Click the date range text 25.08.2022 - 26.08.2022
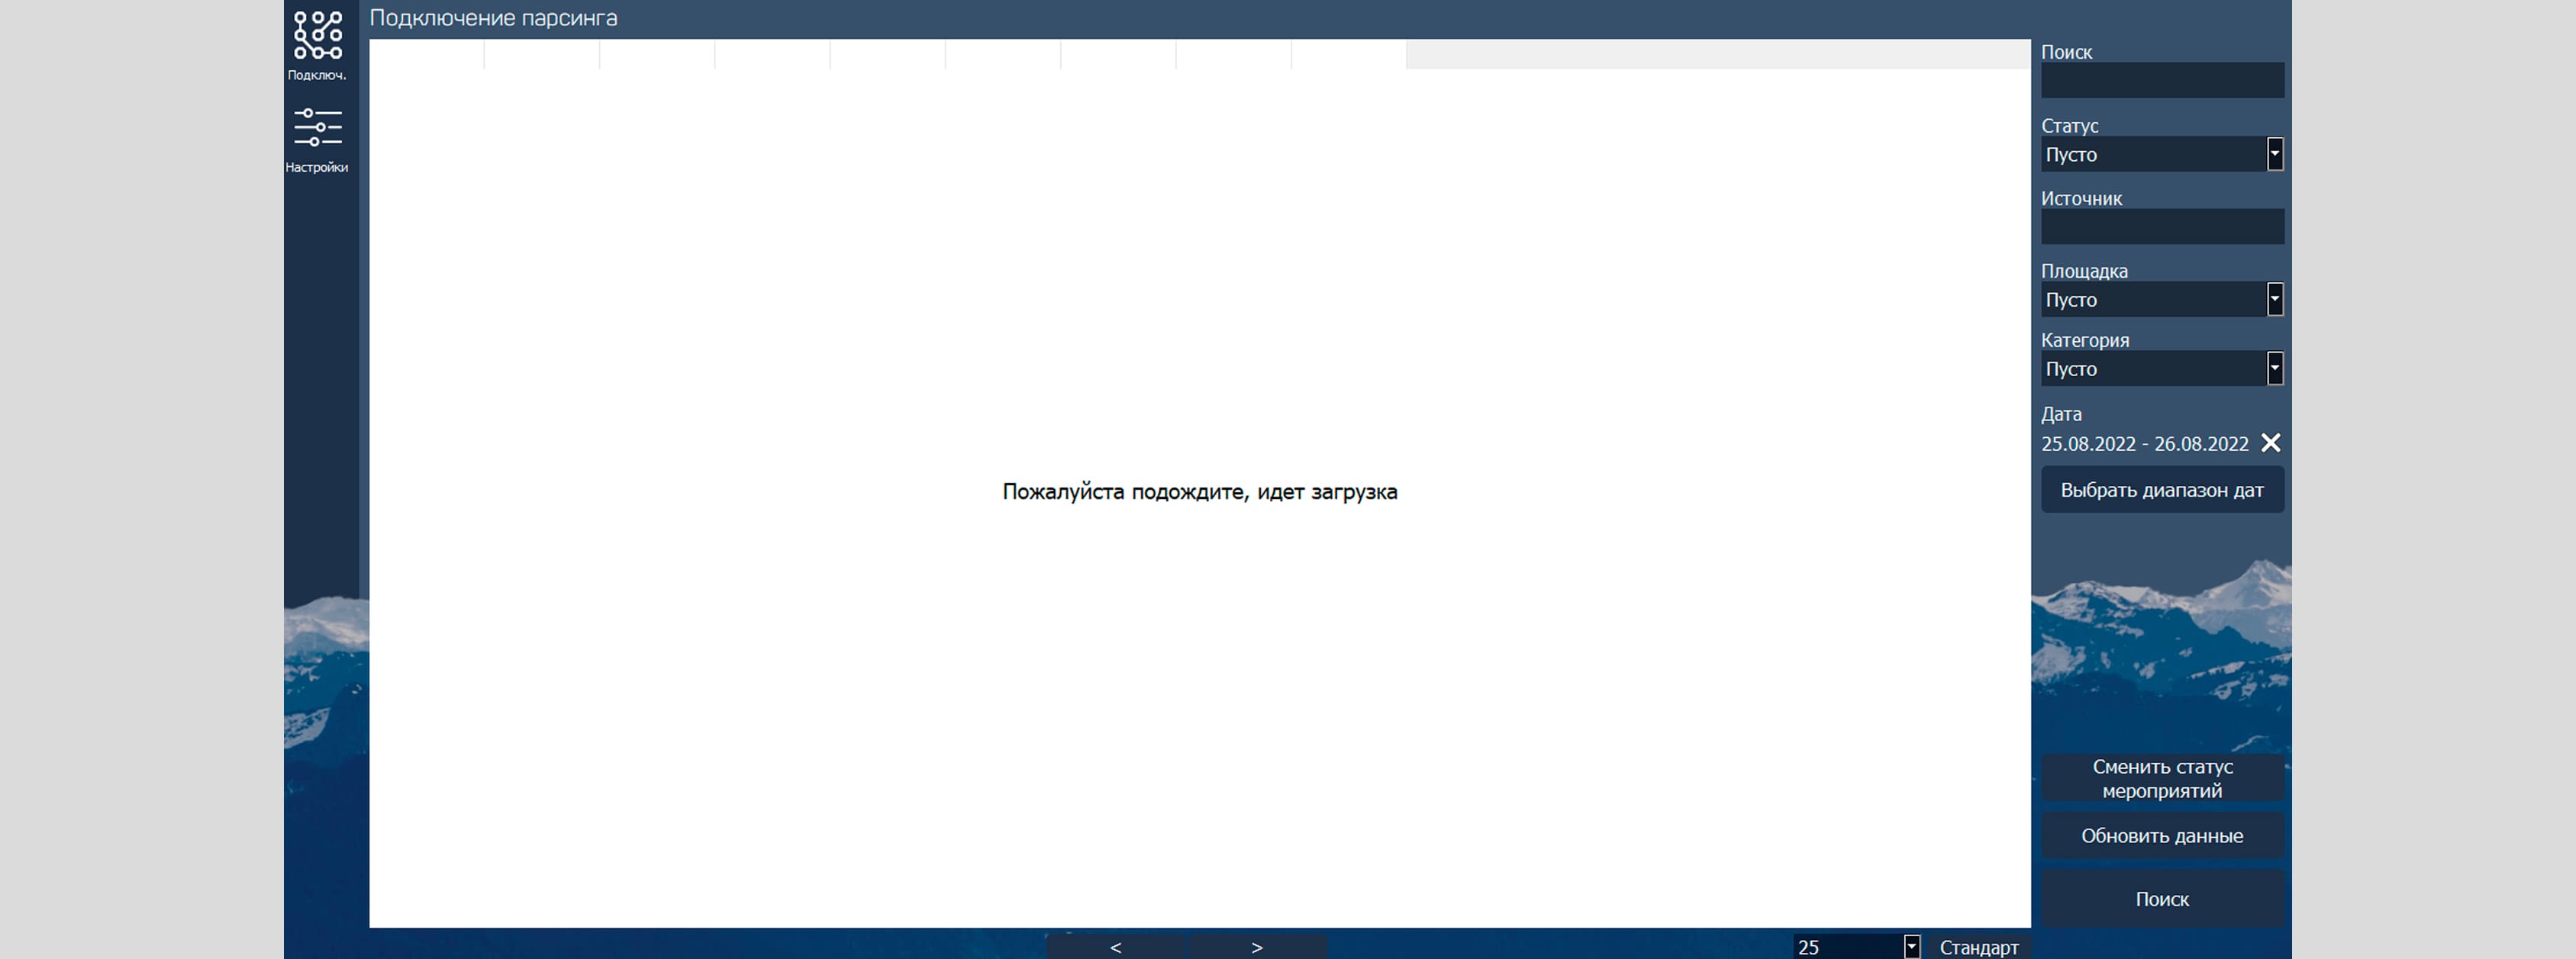Image resolution: width=2576 pixels, height=959 pixels. 2145,444
